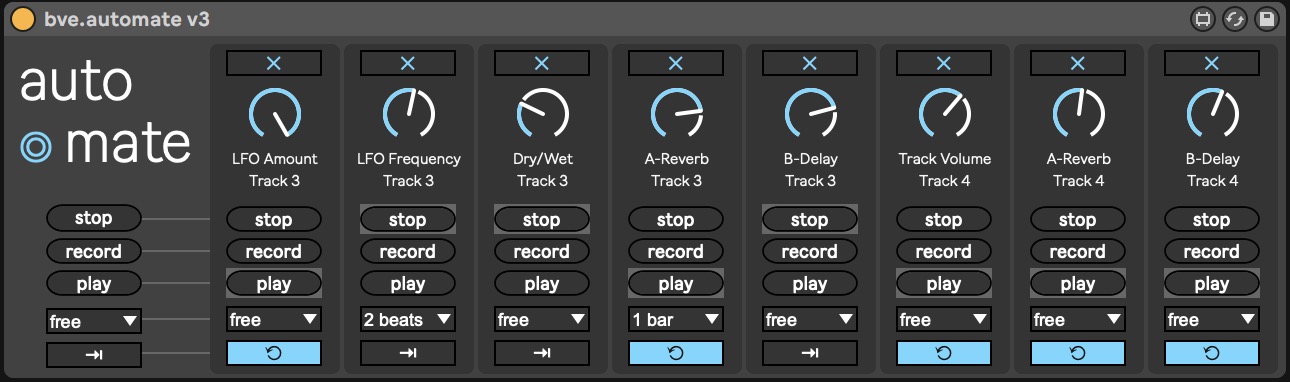
Task: Click the Track Volume Track 4 label
Action: [x=944, y=170]
